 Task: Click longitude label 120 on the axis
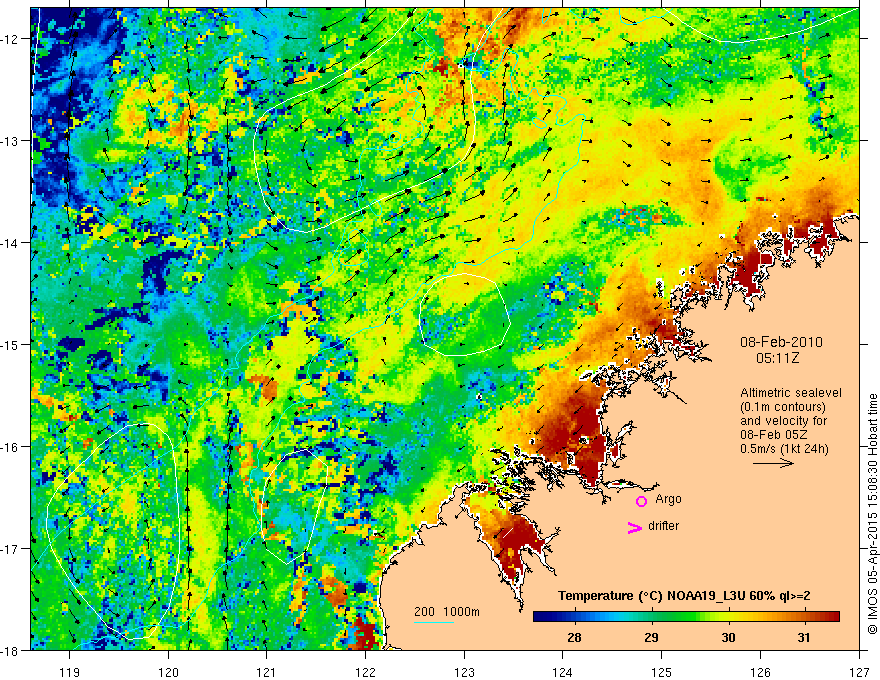168,672
